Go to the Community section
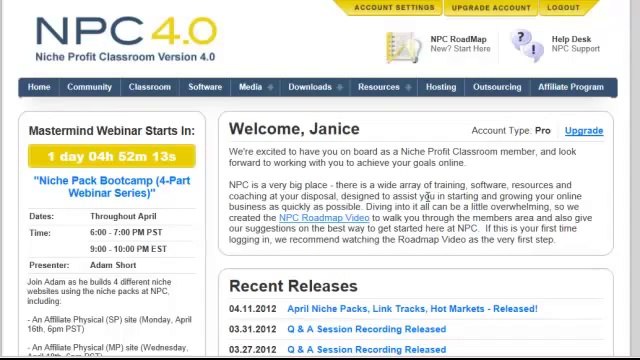The width and height of the screenshot is (640, 360). pyautogui.click(x=89, y=87)
